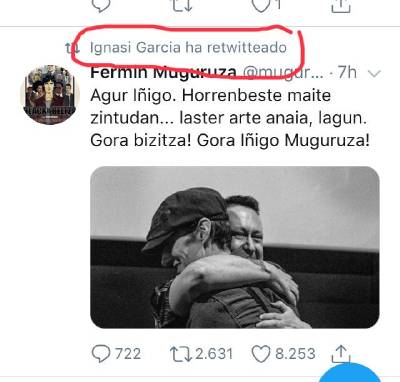Tap the retweet icon of the previous tweet
400x382 pixels.
[x=182, y=6]
